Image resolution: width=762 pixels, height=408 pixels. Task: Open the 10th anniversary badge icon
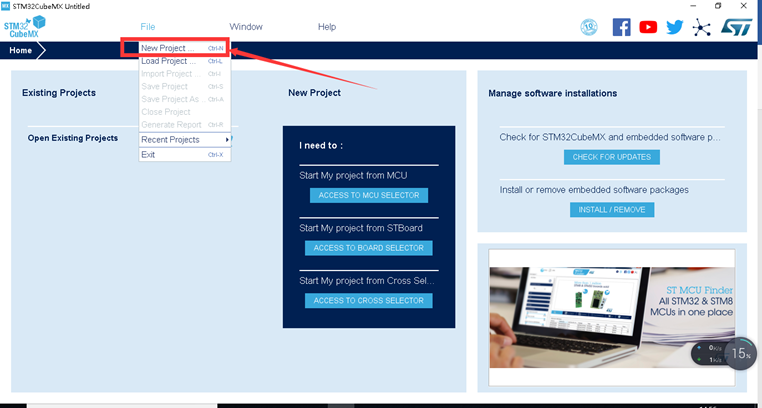tap(589, 27)
